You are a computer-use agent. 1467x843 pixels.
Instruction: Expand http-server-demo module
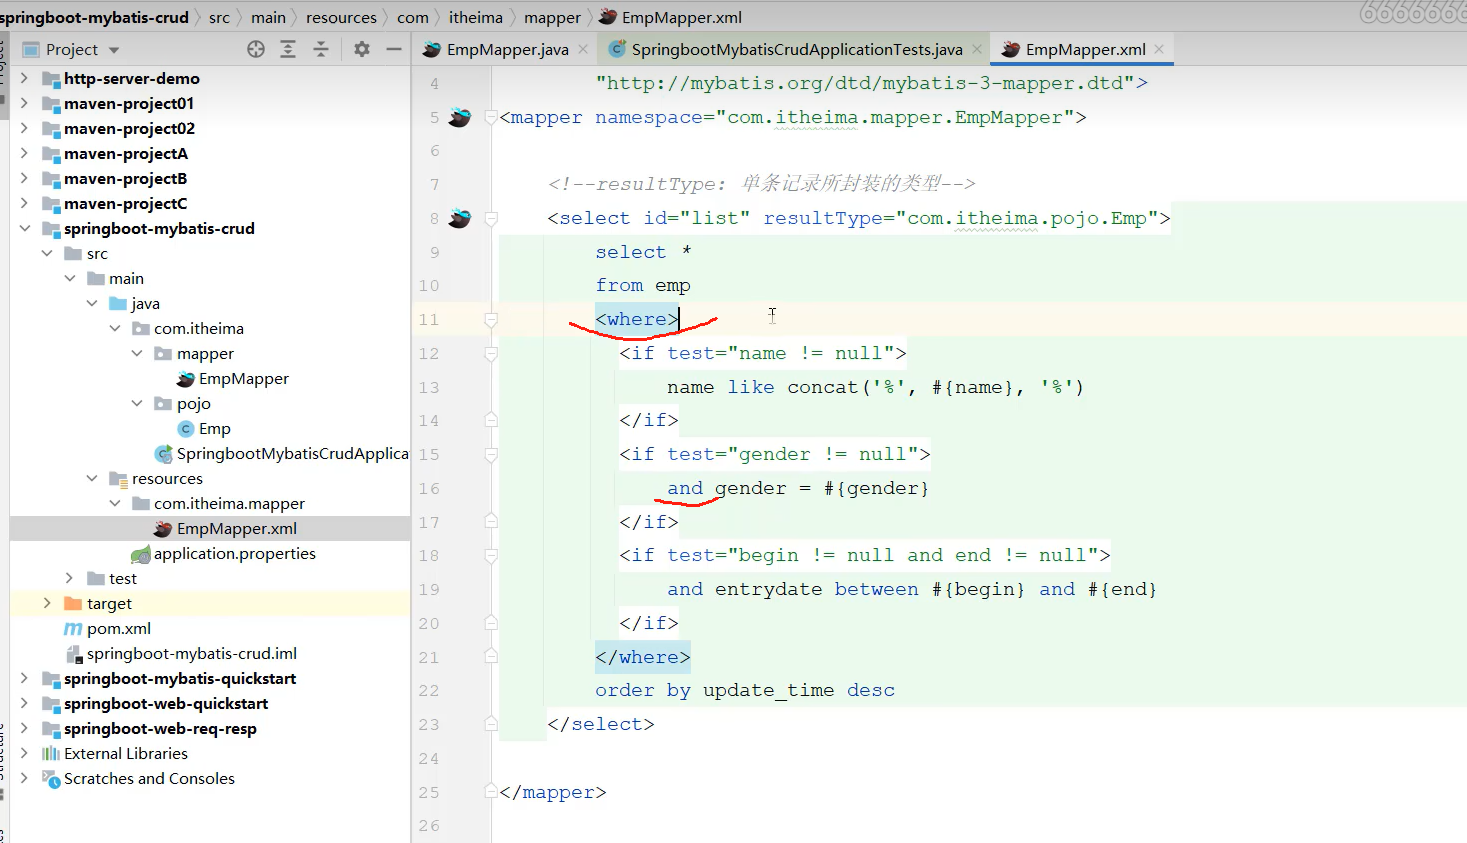(24, 78)
